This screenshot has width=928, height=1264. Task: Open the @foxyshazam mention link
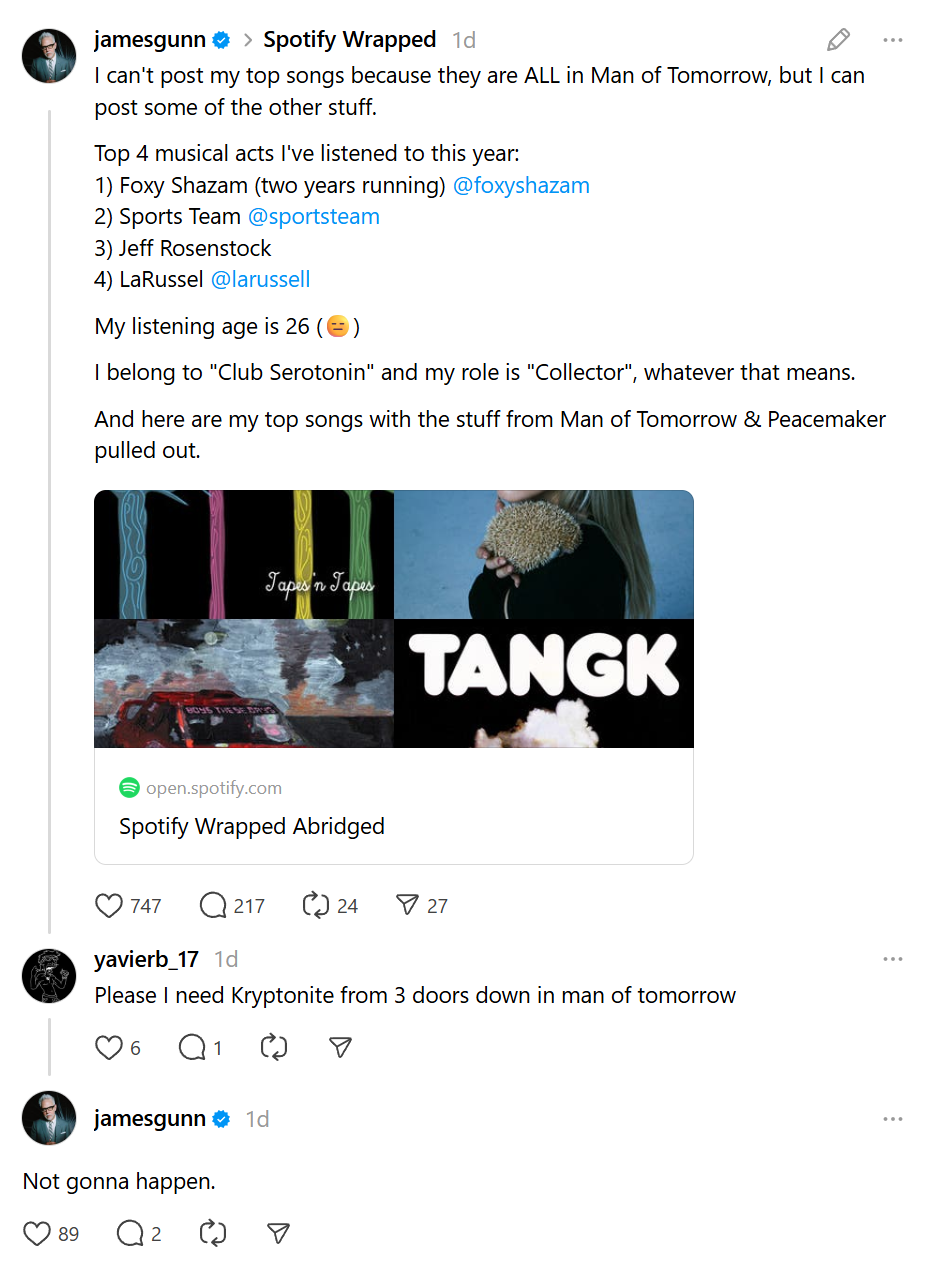(521, 185)
